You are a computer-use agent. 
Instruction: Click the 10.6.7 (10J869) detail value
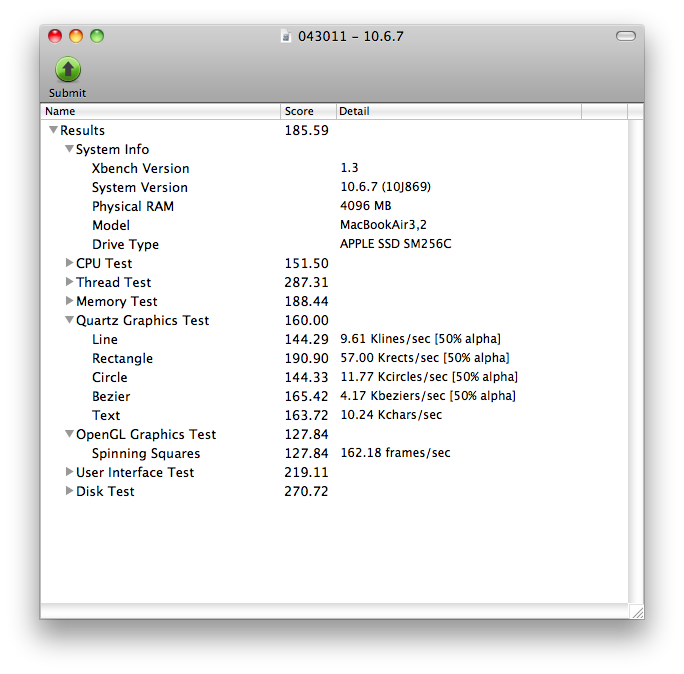[386, 187]
